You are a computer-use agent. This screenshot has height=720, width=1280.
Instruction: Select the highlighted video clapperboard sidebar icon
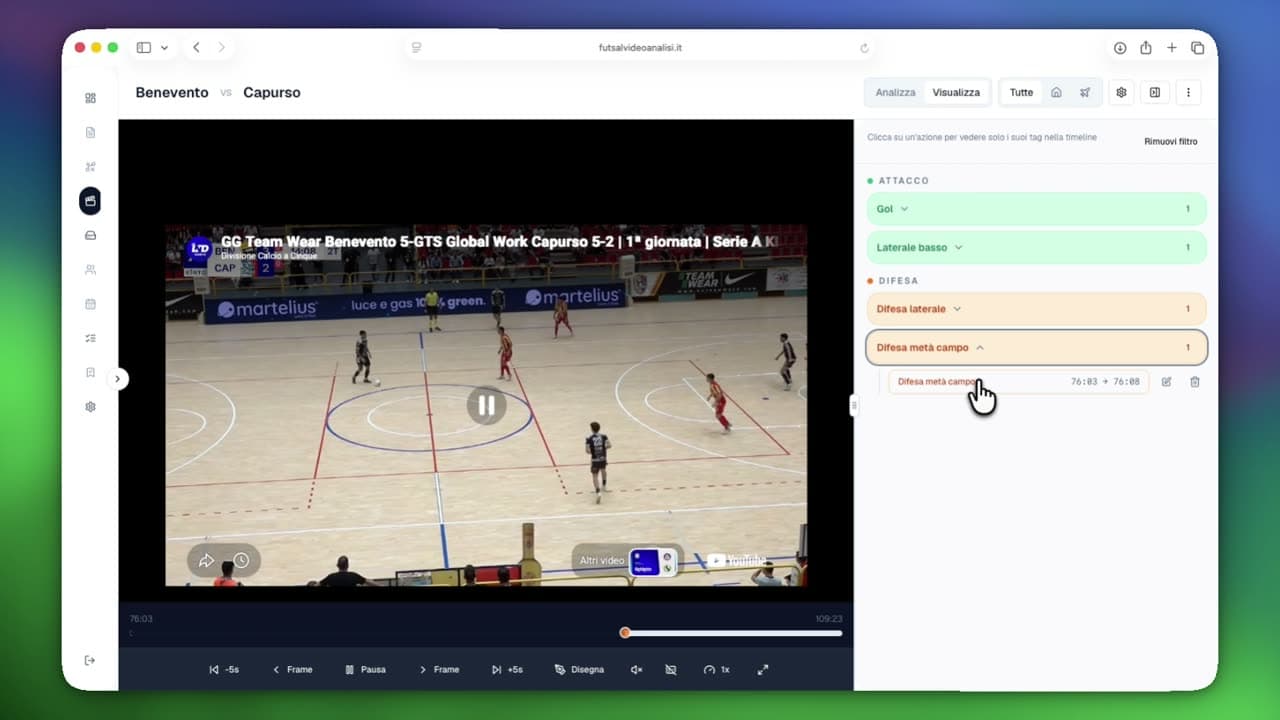coord(90,201)
